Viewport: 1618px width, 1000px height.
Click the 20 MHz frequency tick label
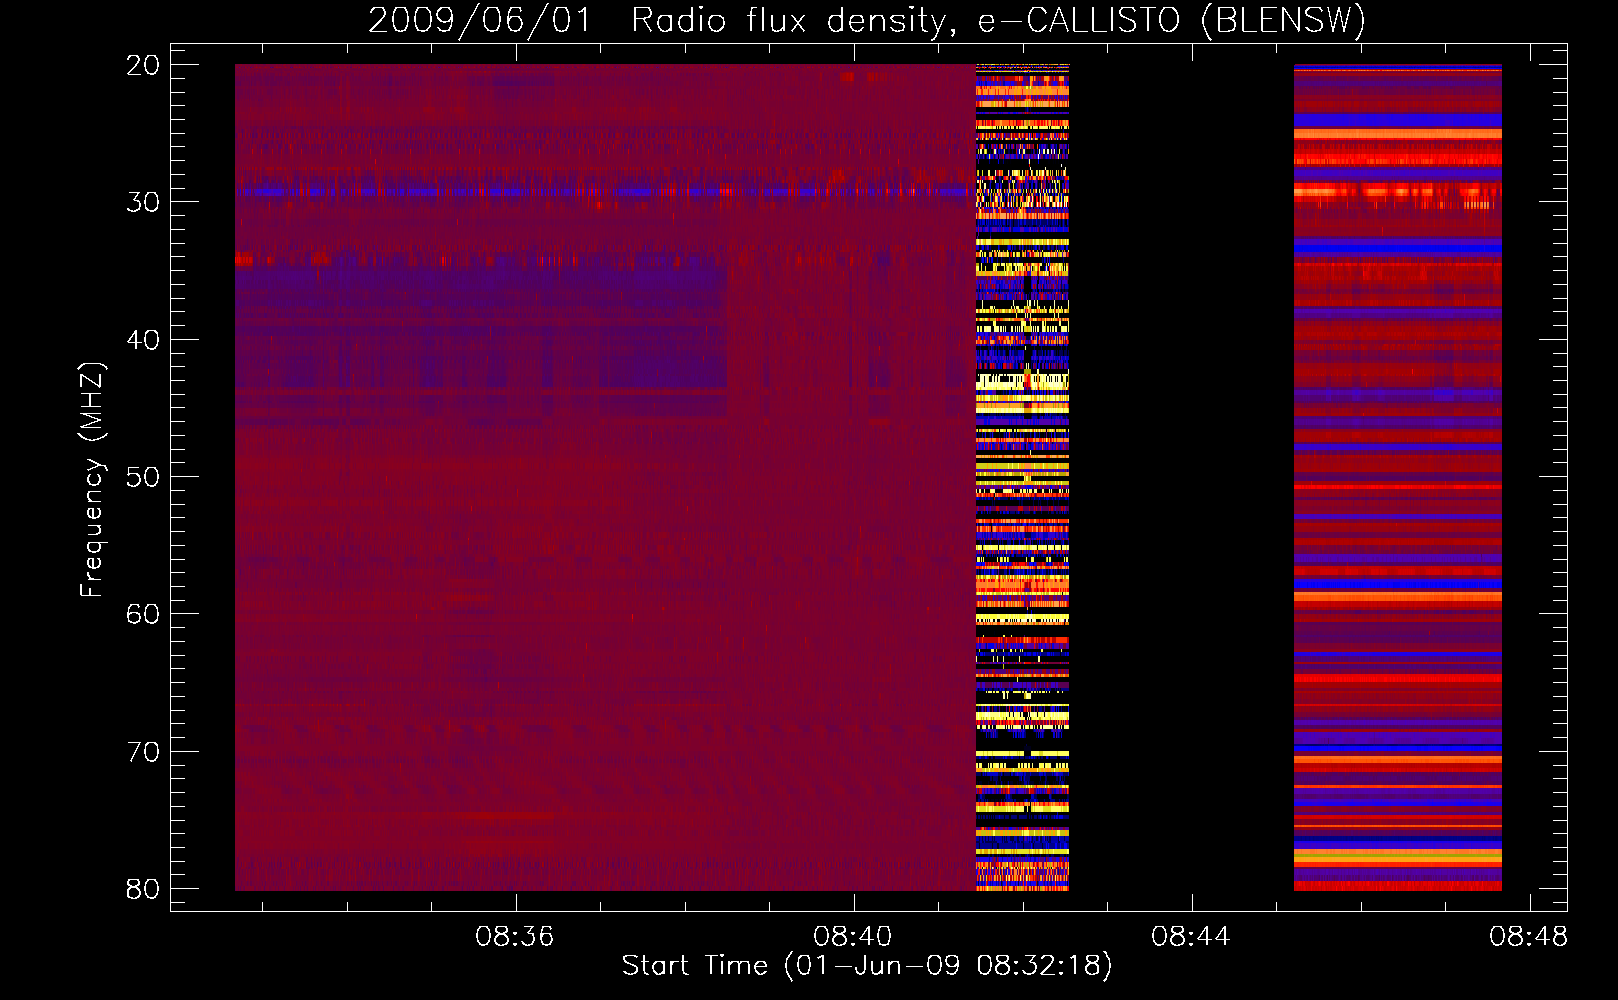(143, 65)
